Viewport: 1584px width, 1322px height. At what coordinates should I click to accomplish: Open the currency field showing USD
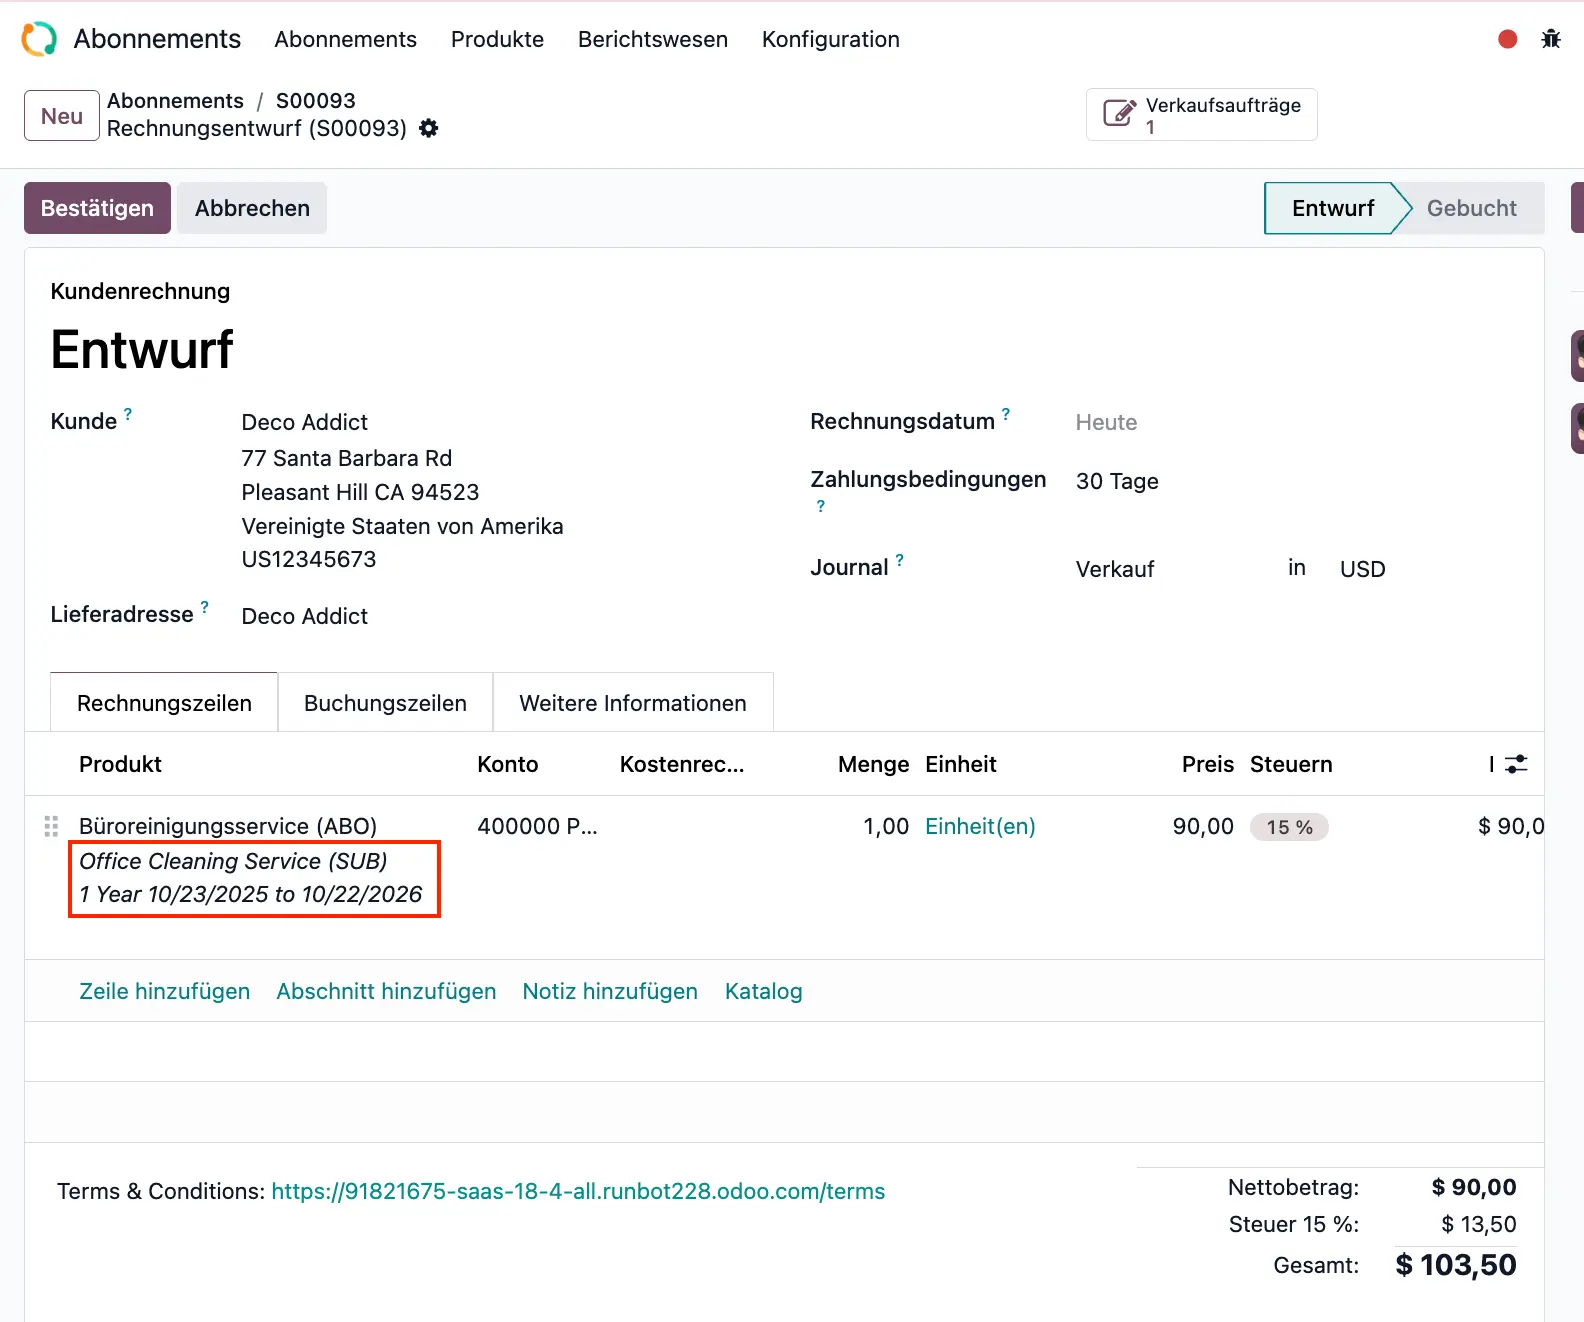1362,570
